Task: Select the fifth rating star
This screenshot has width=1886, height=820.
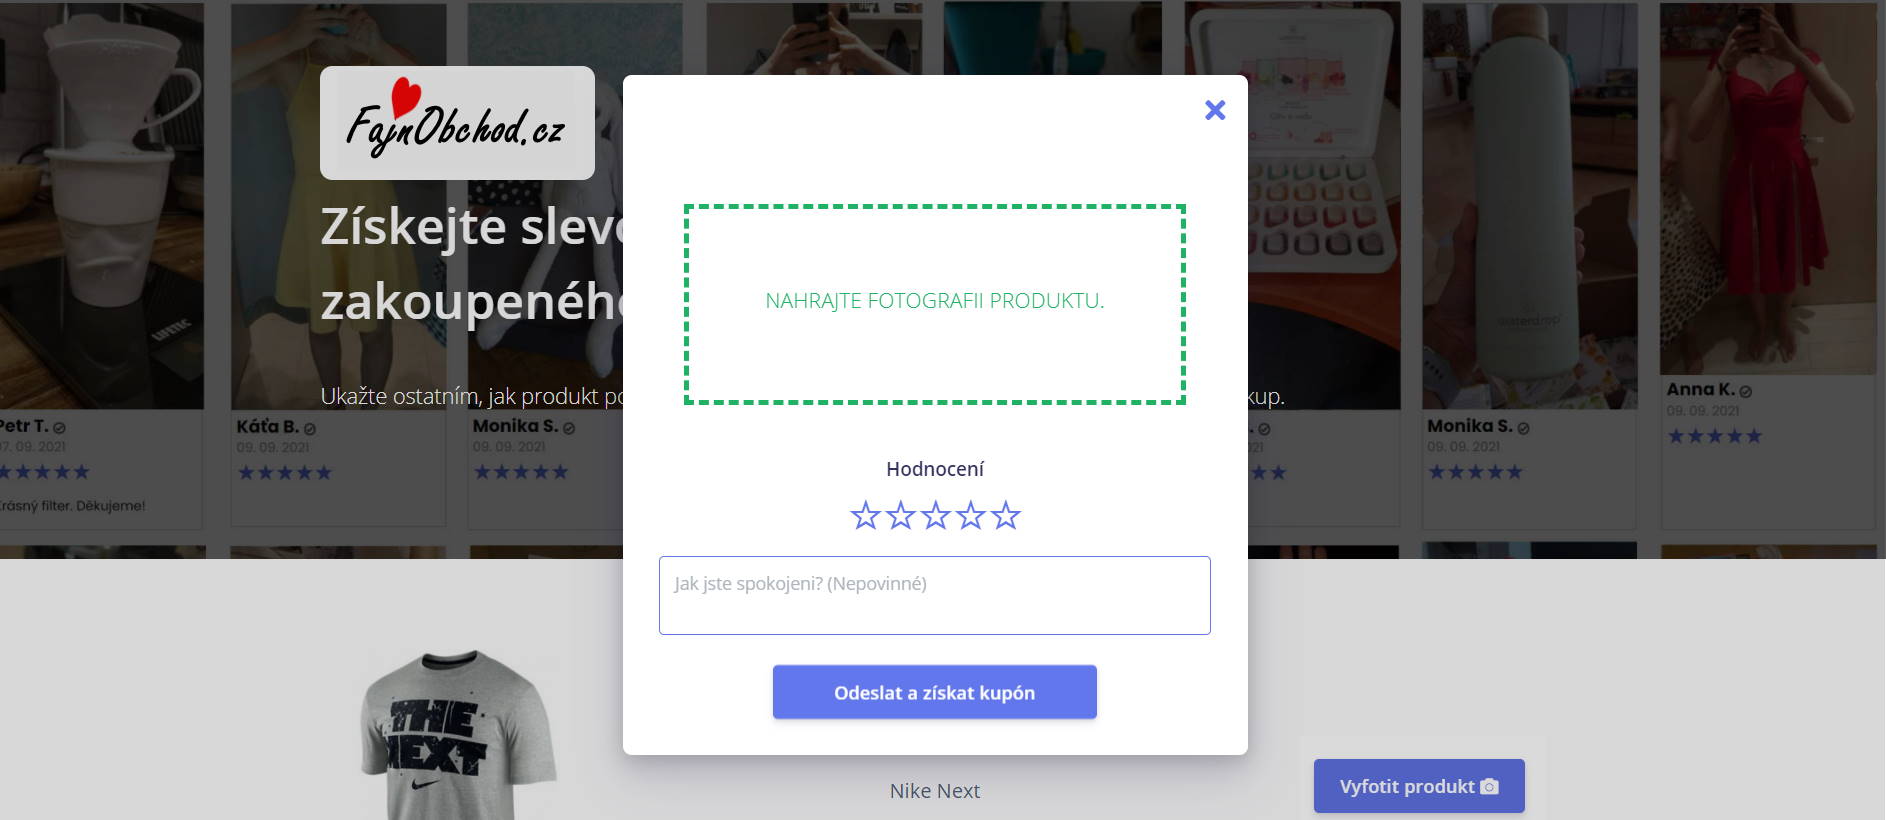Action: click(x=1005, y=516)
